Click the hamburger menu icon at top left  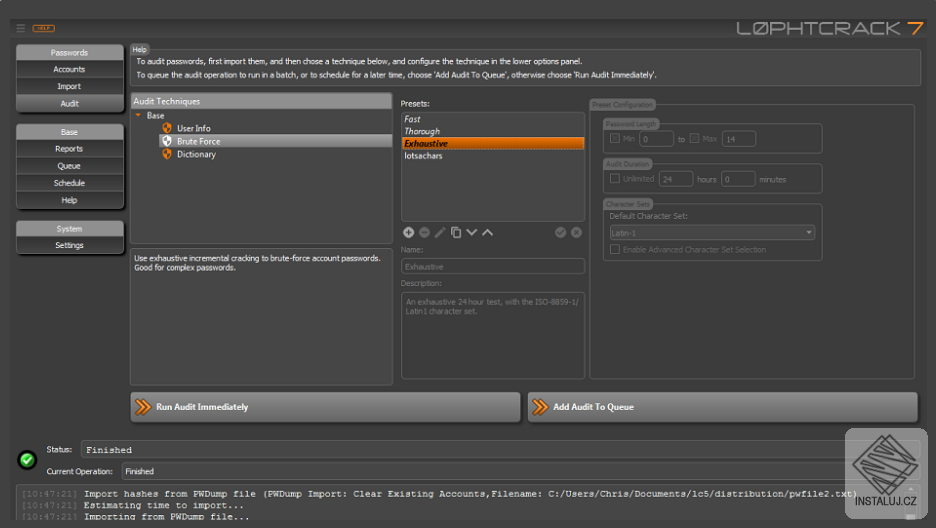(21, 28)
